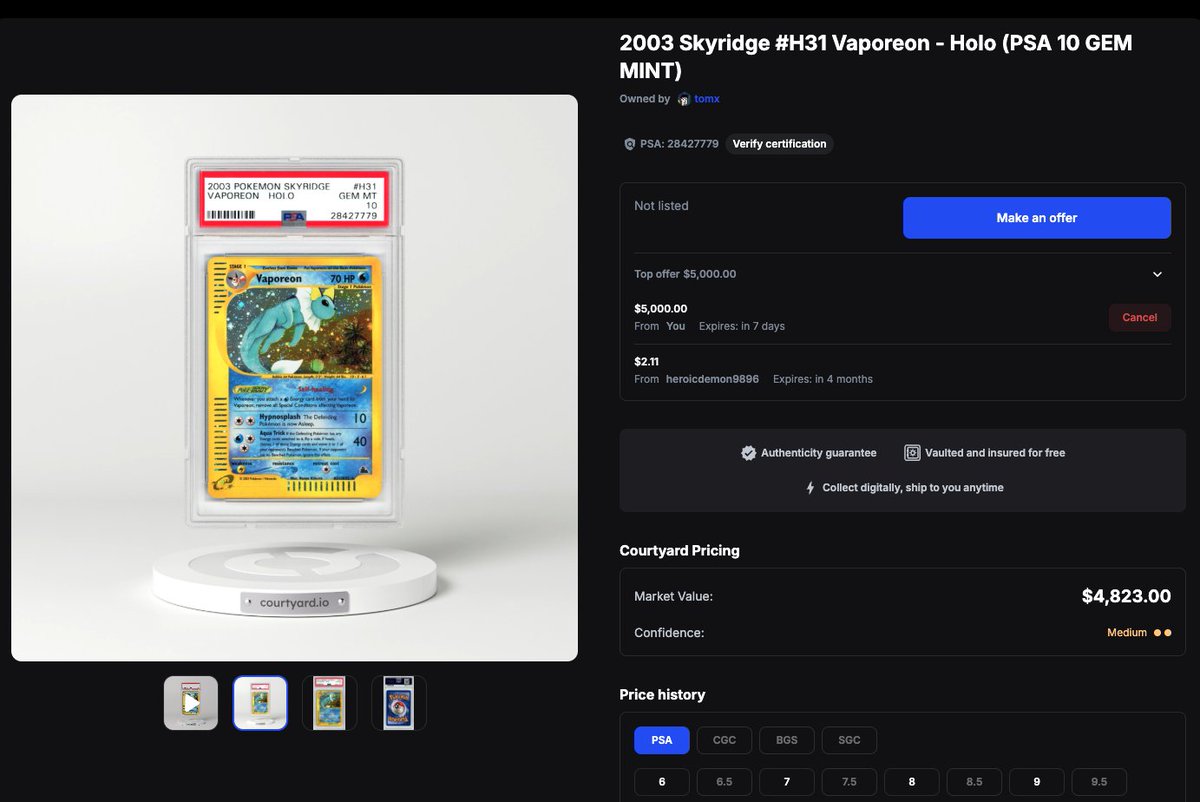Image resolution: width=1200 pixels, height=802 pixels.
Task: Click the 2003 Skyridge Vaporeon title
Action: (x=875, y=56)
